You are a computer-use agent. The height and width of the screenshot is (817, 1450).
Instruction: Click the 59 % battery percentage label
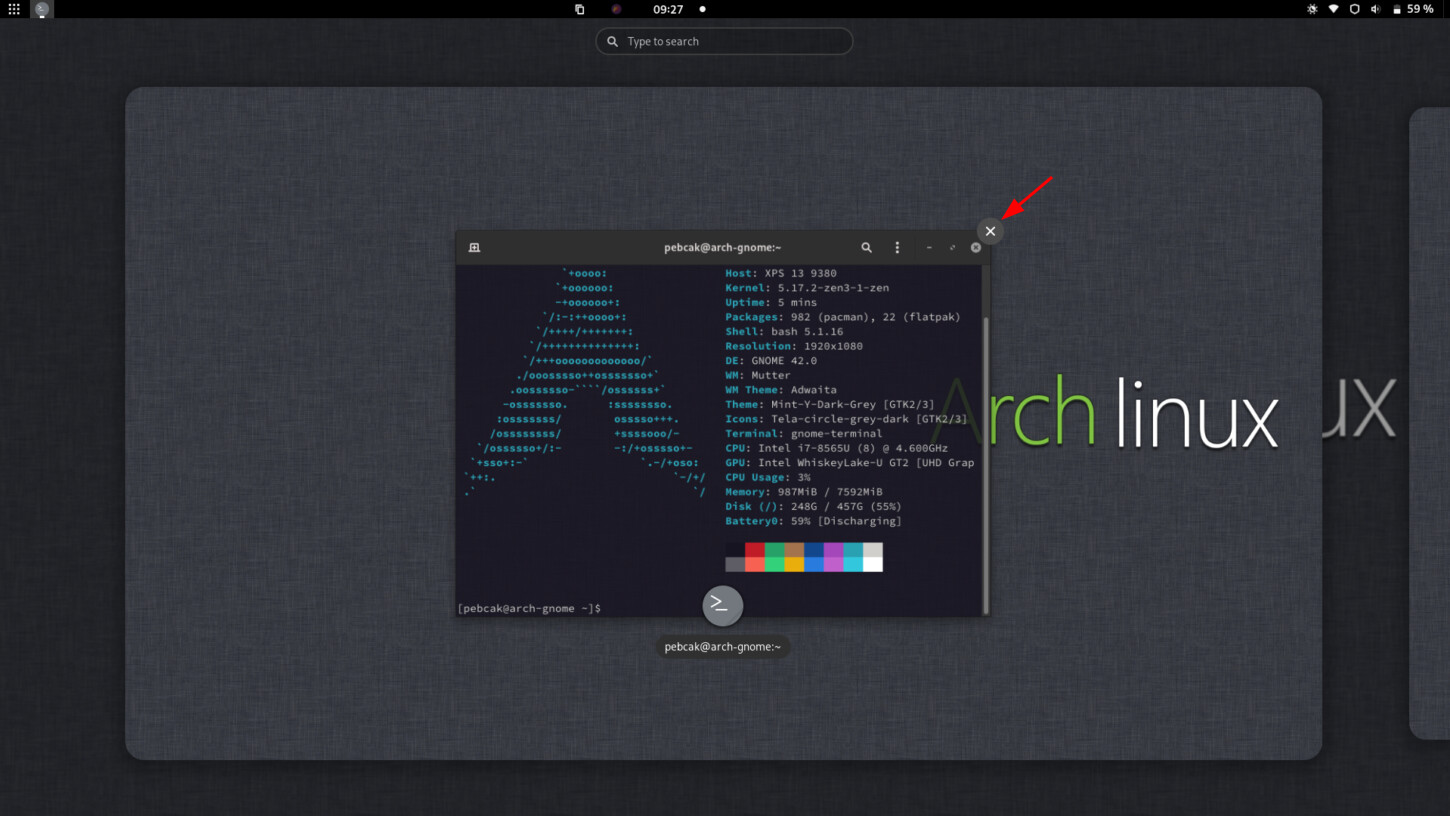[x=1420, y=9]
